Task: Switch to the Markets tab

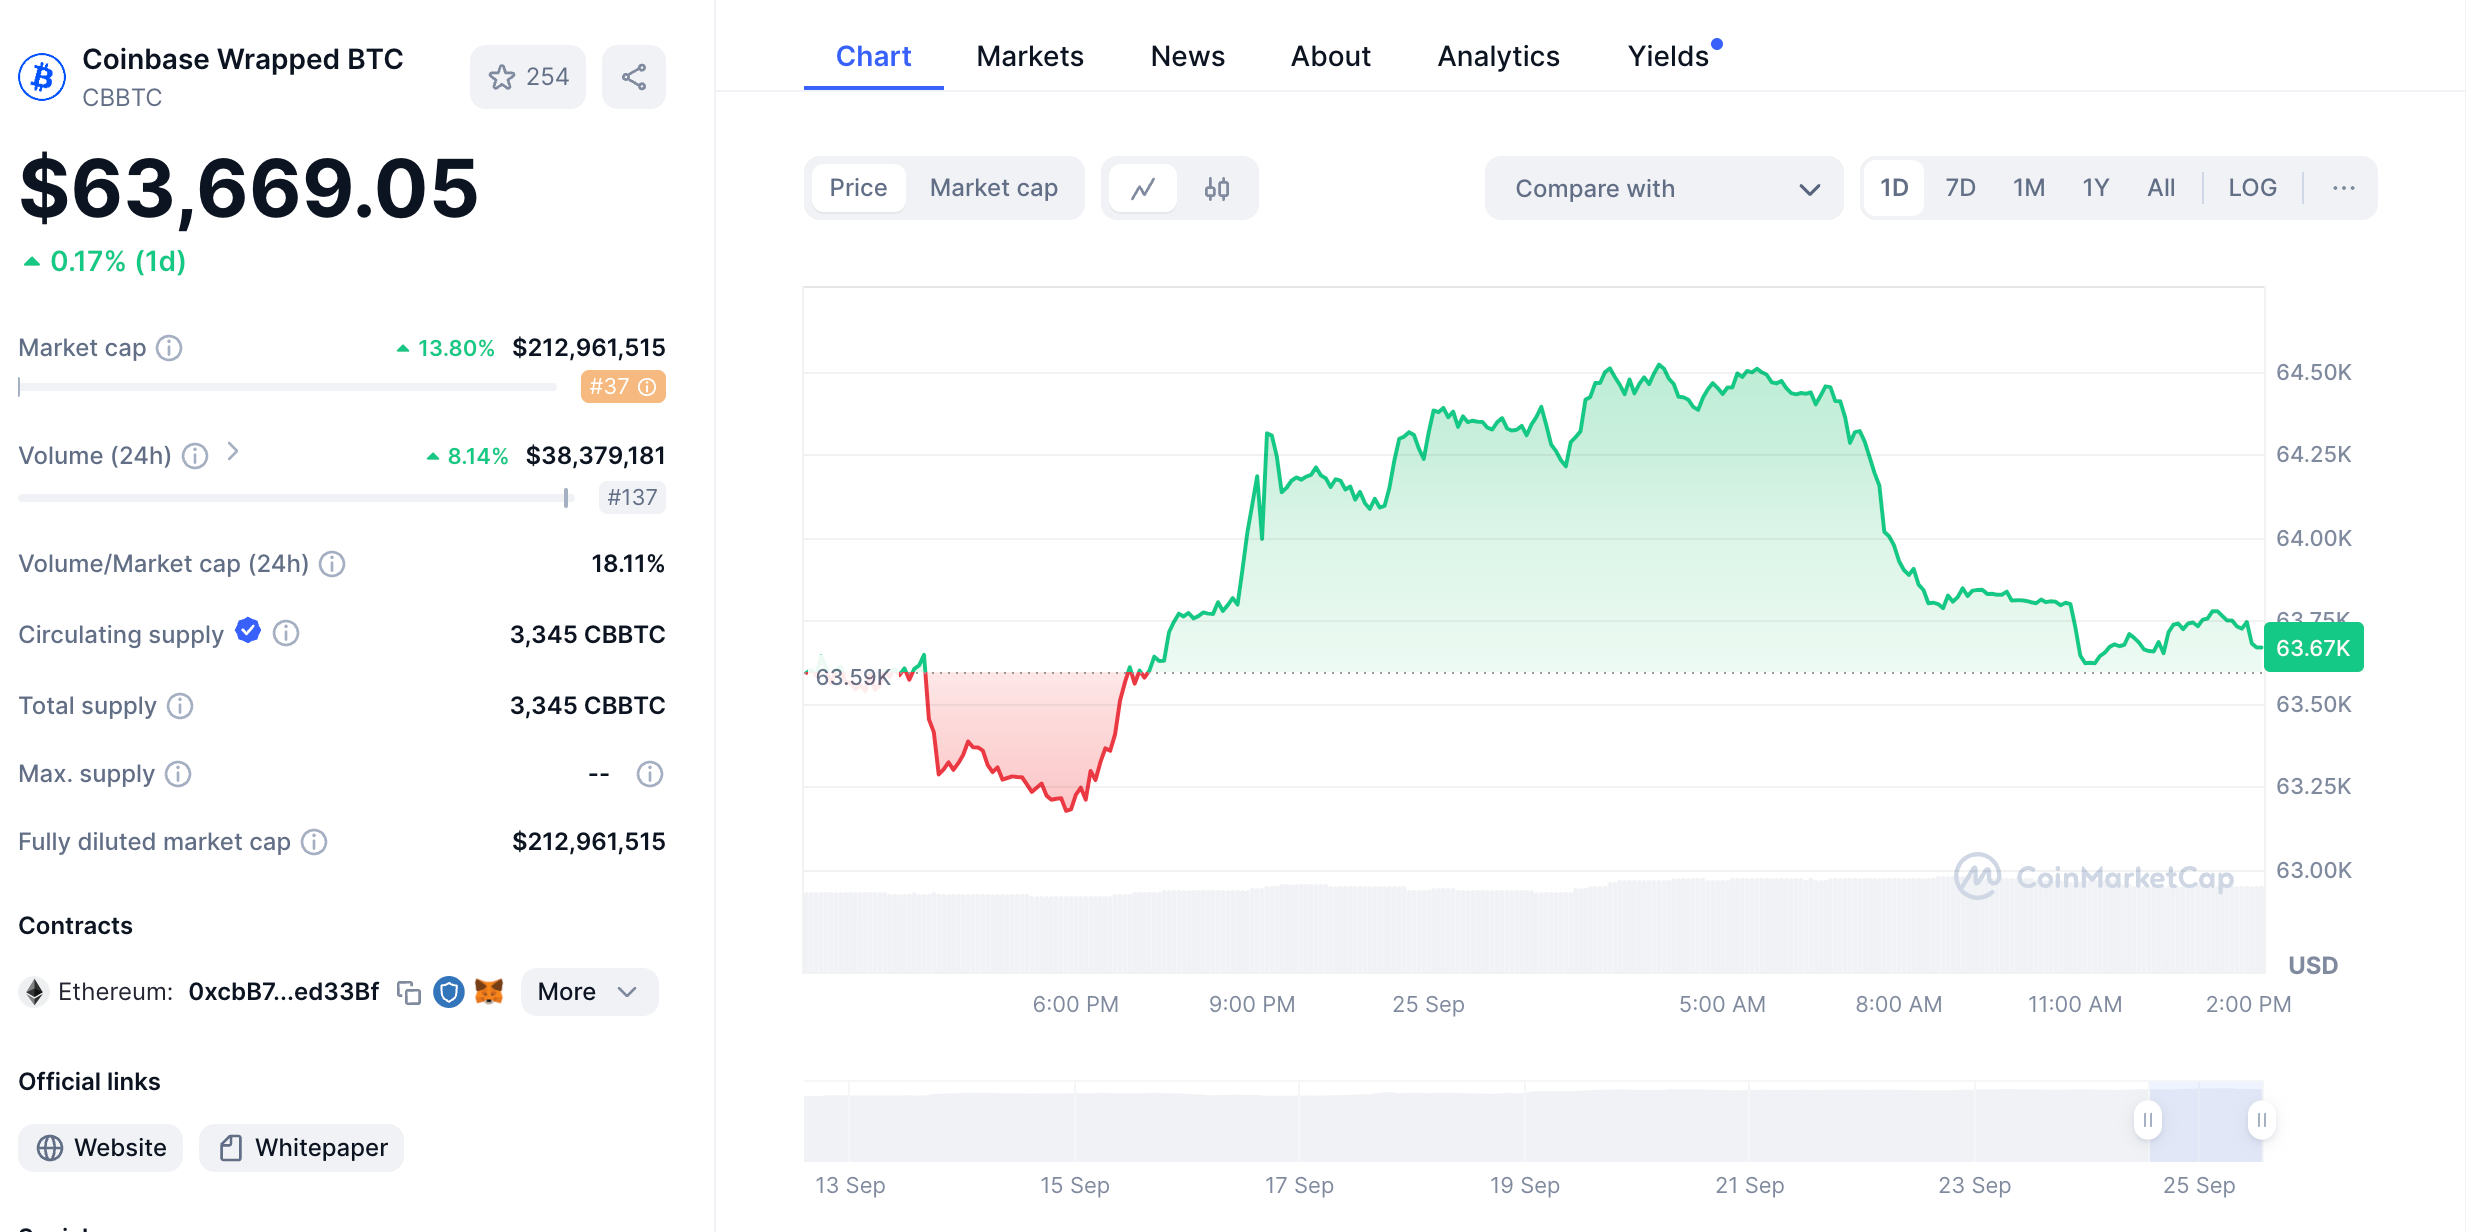Action: (x=1030, y=57)
